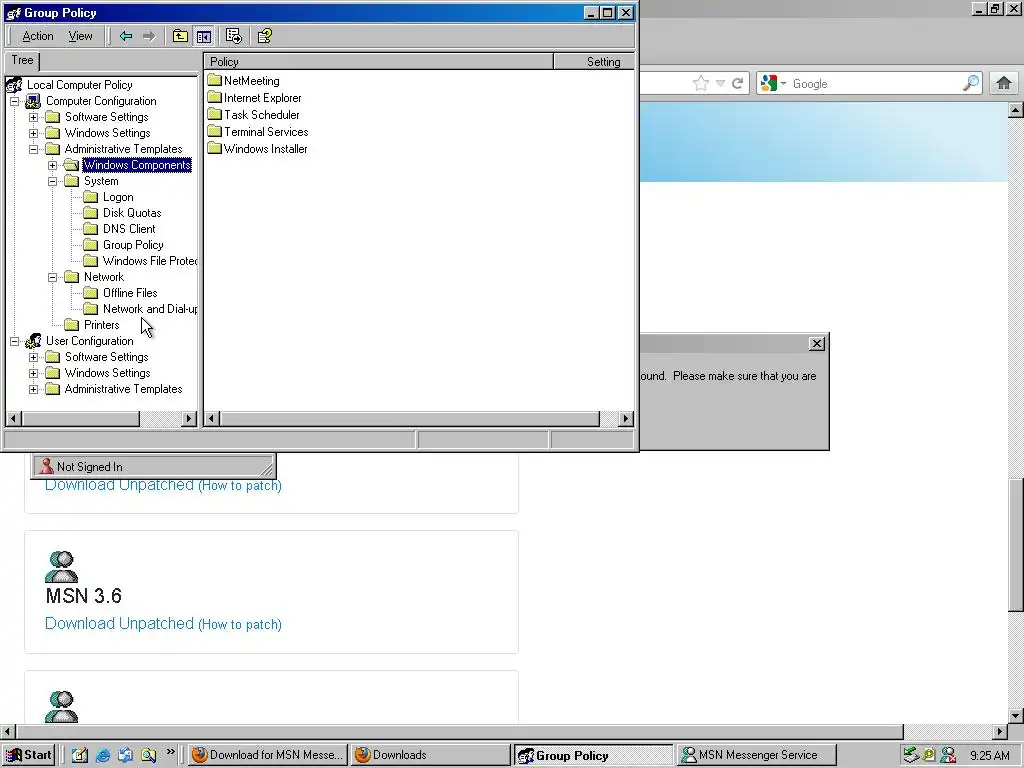Screen dimensions: 1024x768
Task: Collapse the System tree node
Action: (x=52, y=181)
